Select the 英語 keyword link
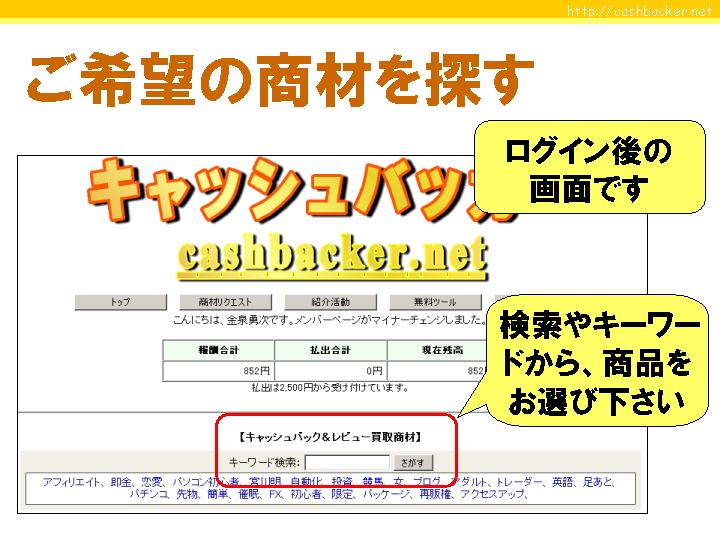 tap(562, 482)
